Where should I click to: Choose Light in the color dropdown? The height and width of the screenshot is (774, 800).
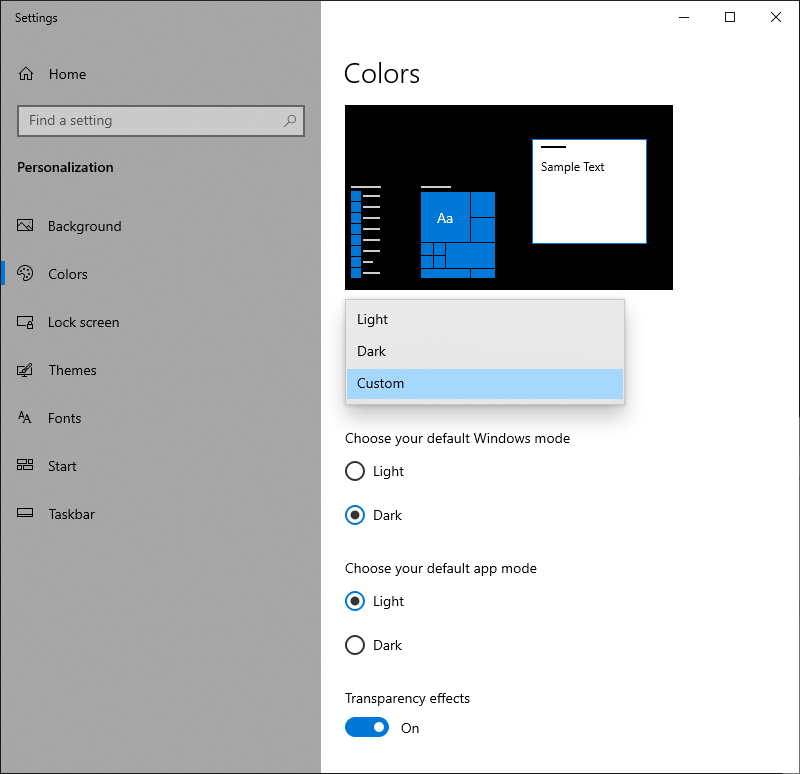click(485, 319)
